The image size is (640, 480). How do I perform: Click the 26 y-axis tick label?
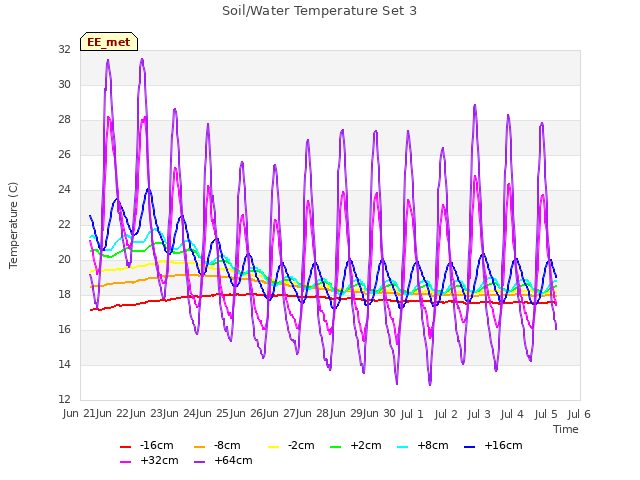(64, 155)
